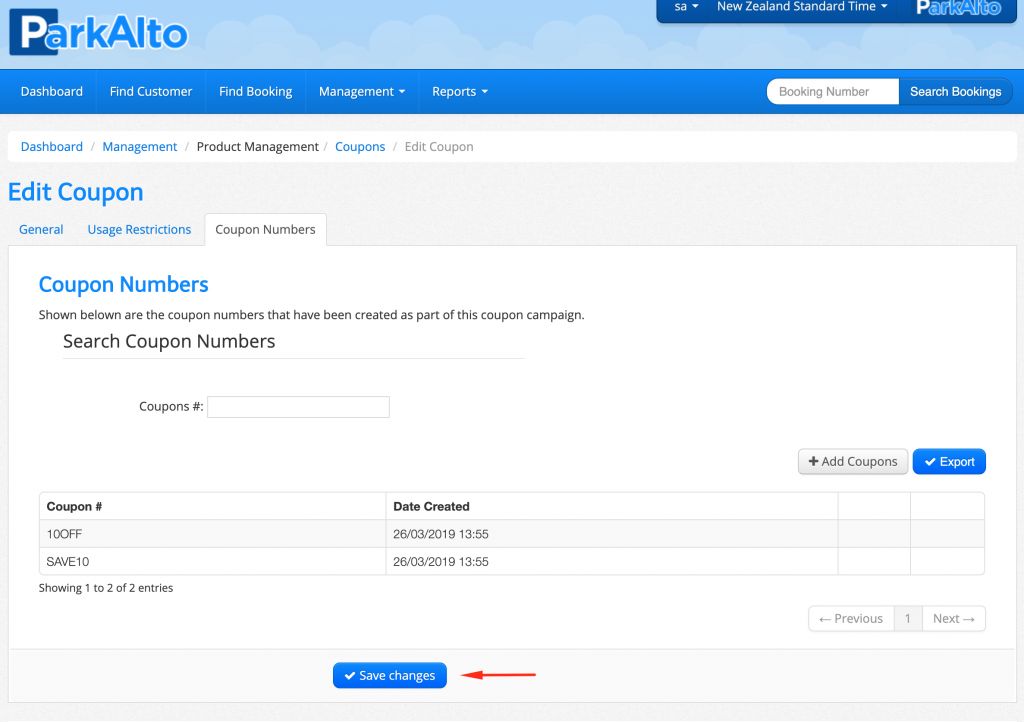
Task: Expand the Reports dropdown menu
Action: 459,91
